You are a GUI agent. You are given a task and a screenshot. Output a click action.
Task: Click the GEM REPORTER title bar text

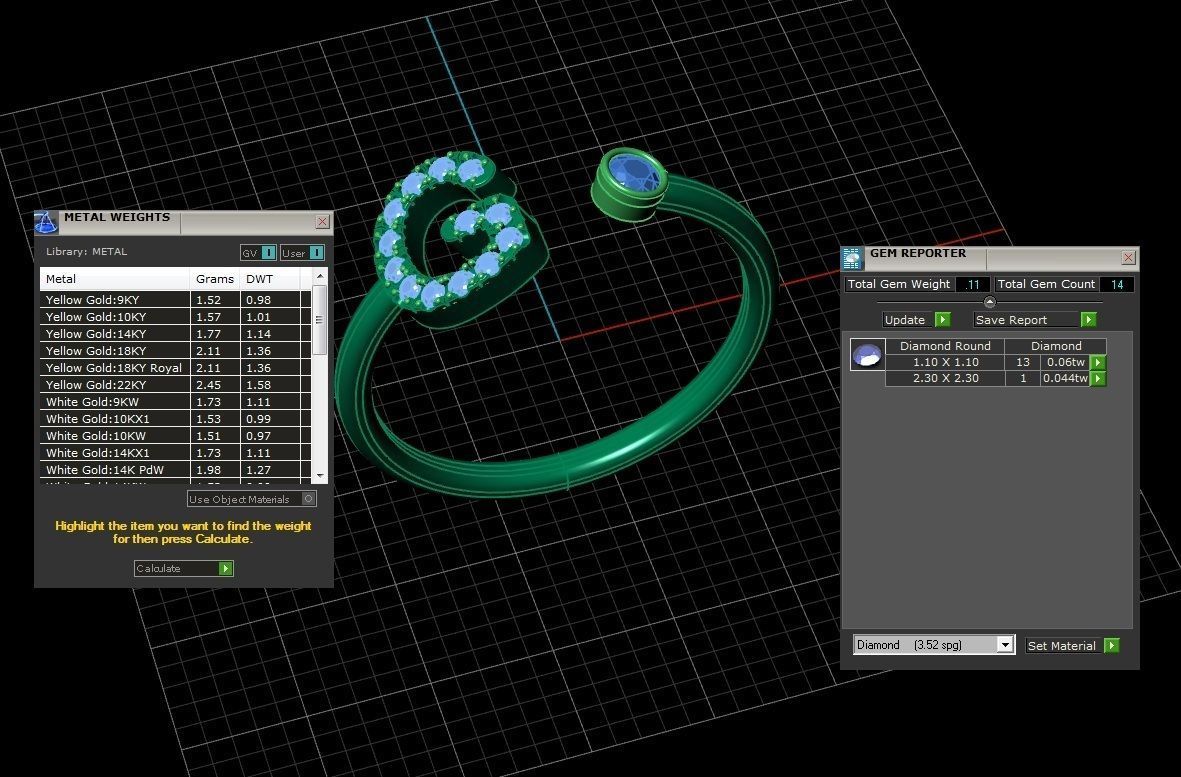[918, 253]
